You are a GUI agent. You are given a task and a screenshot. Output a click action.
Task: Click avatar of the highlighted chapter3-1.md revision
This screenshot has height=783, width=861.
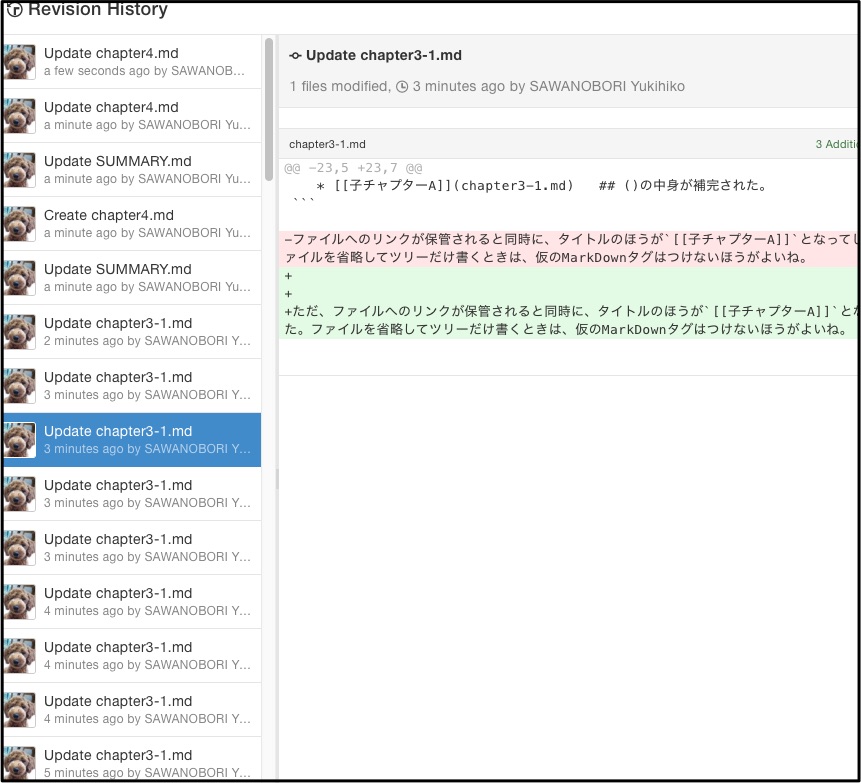[20, 440]
